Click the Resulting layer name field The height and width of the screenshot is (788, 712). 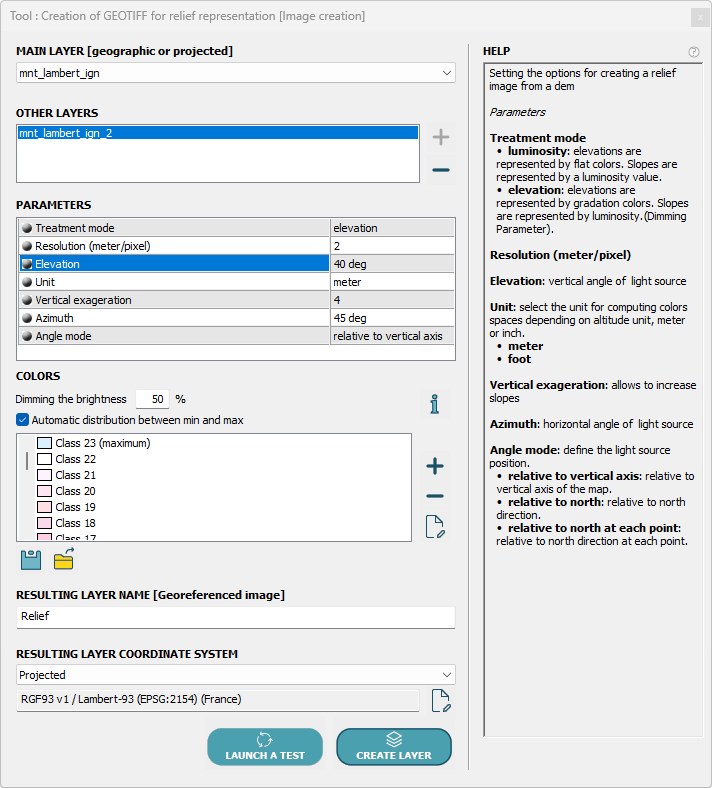click(x=236, y=617)
